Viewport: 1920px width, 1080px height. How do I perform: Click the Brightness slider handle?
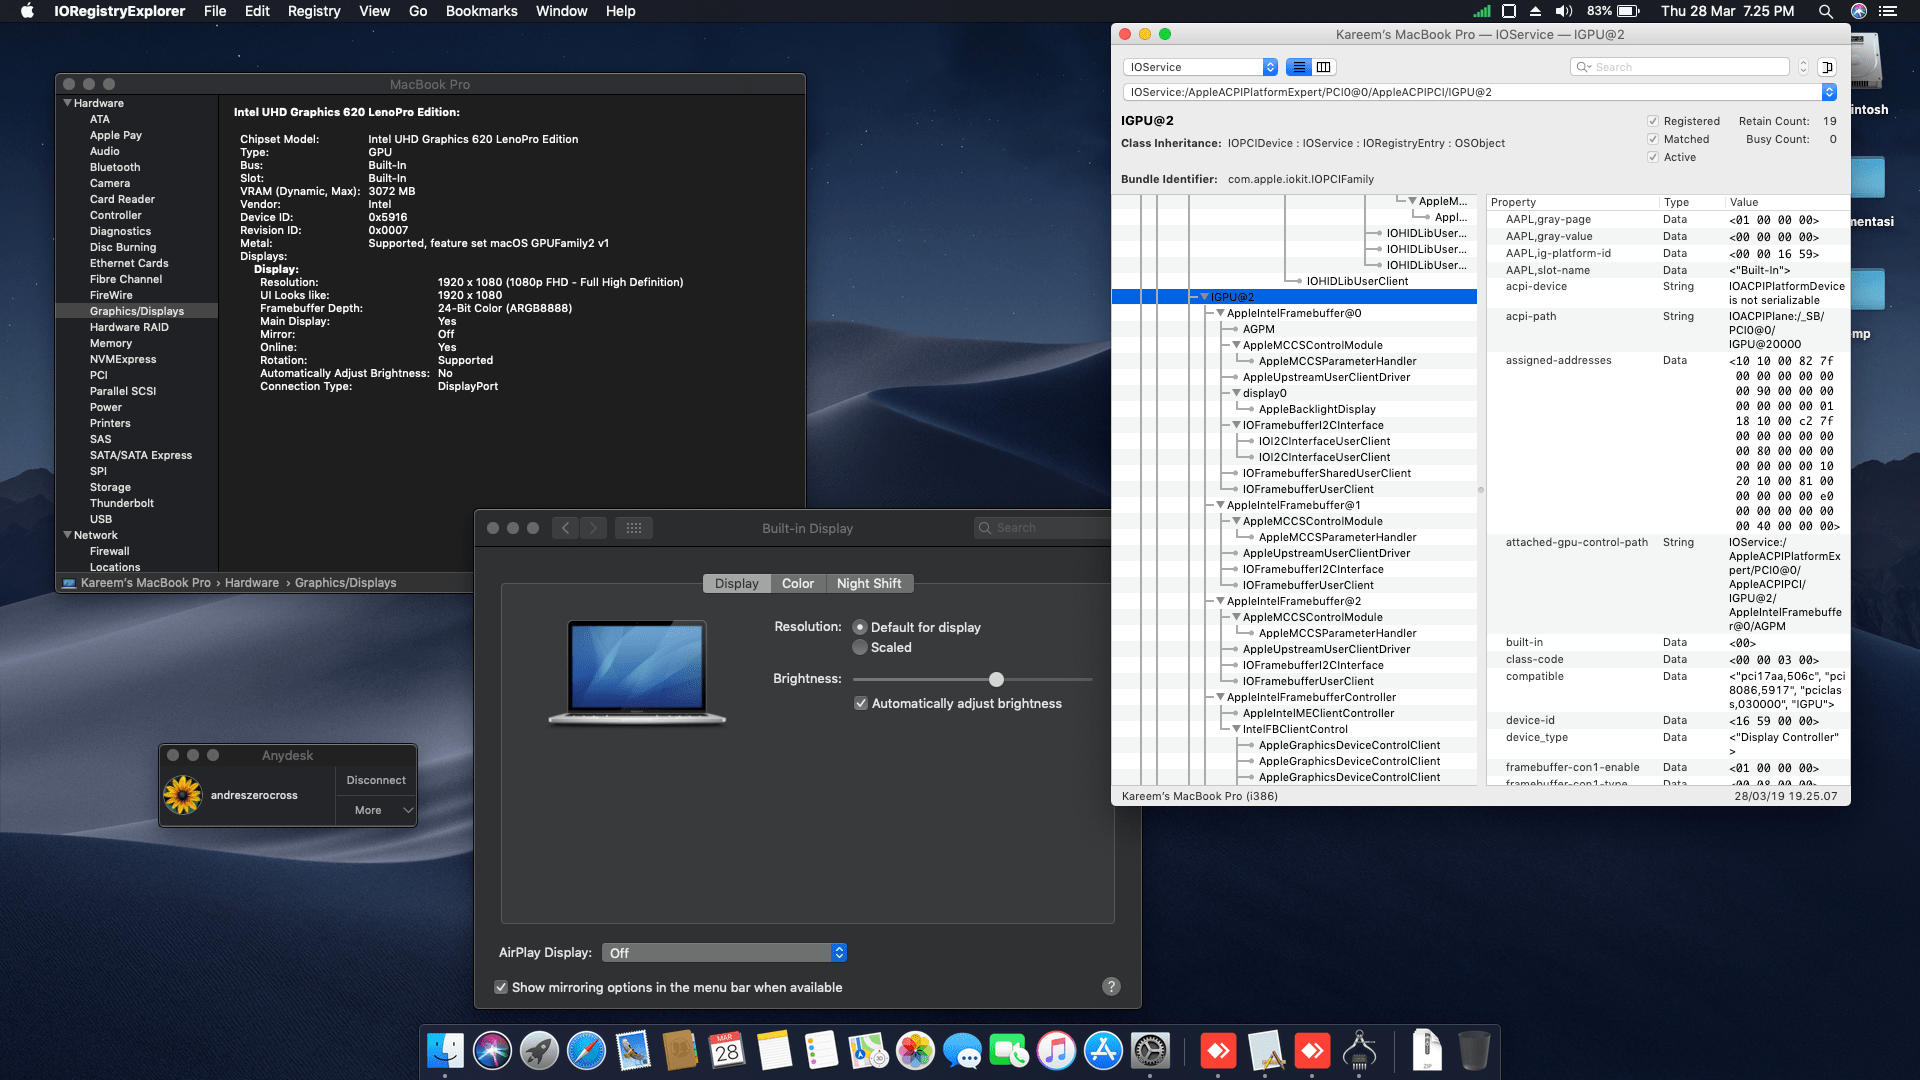click(x=996, y=680)
